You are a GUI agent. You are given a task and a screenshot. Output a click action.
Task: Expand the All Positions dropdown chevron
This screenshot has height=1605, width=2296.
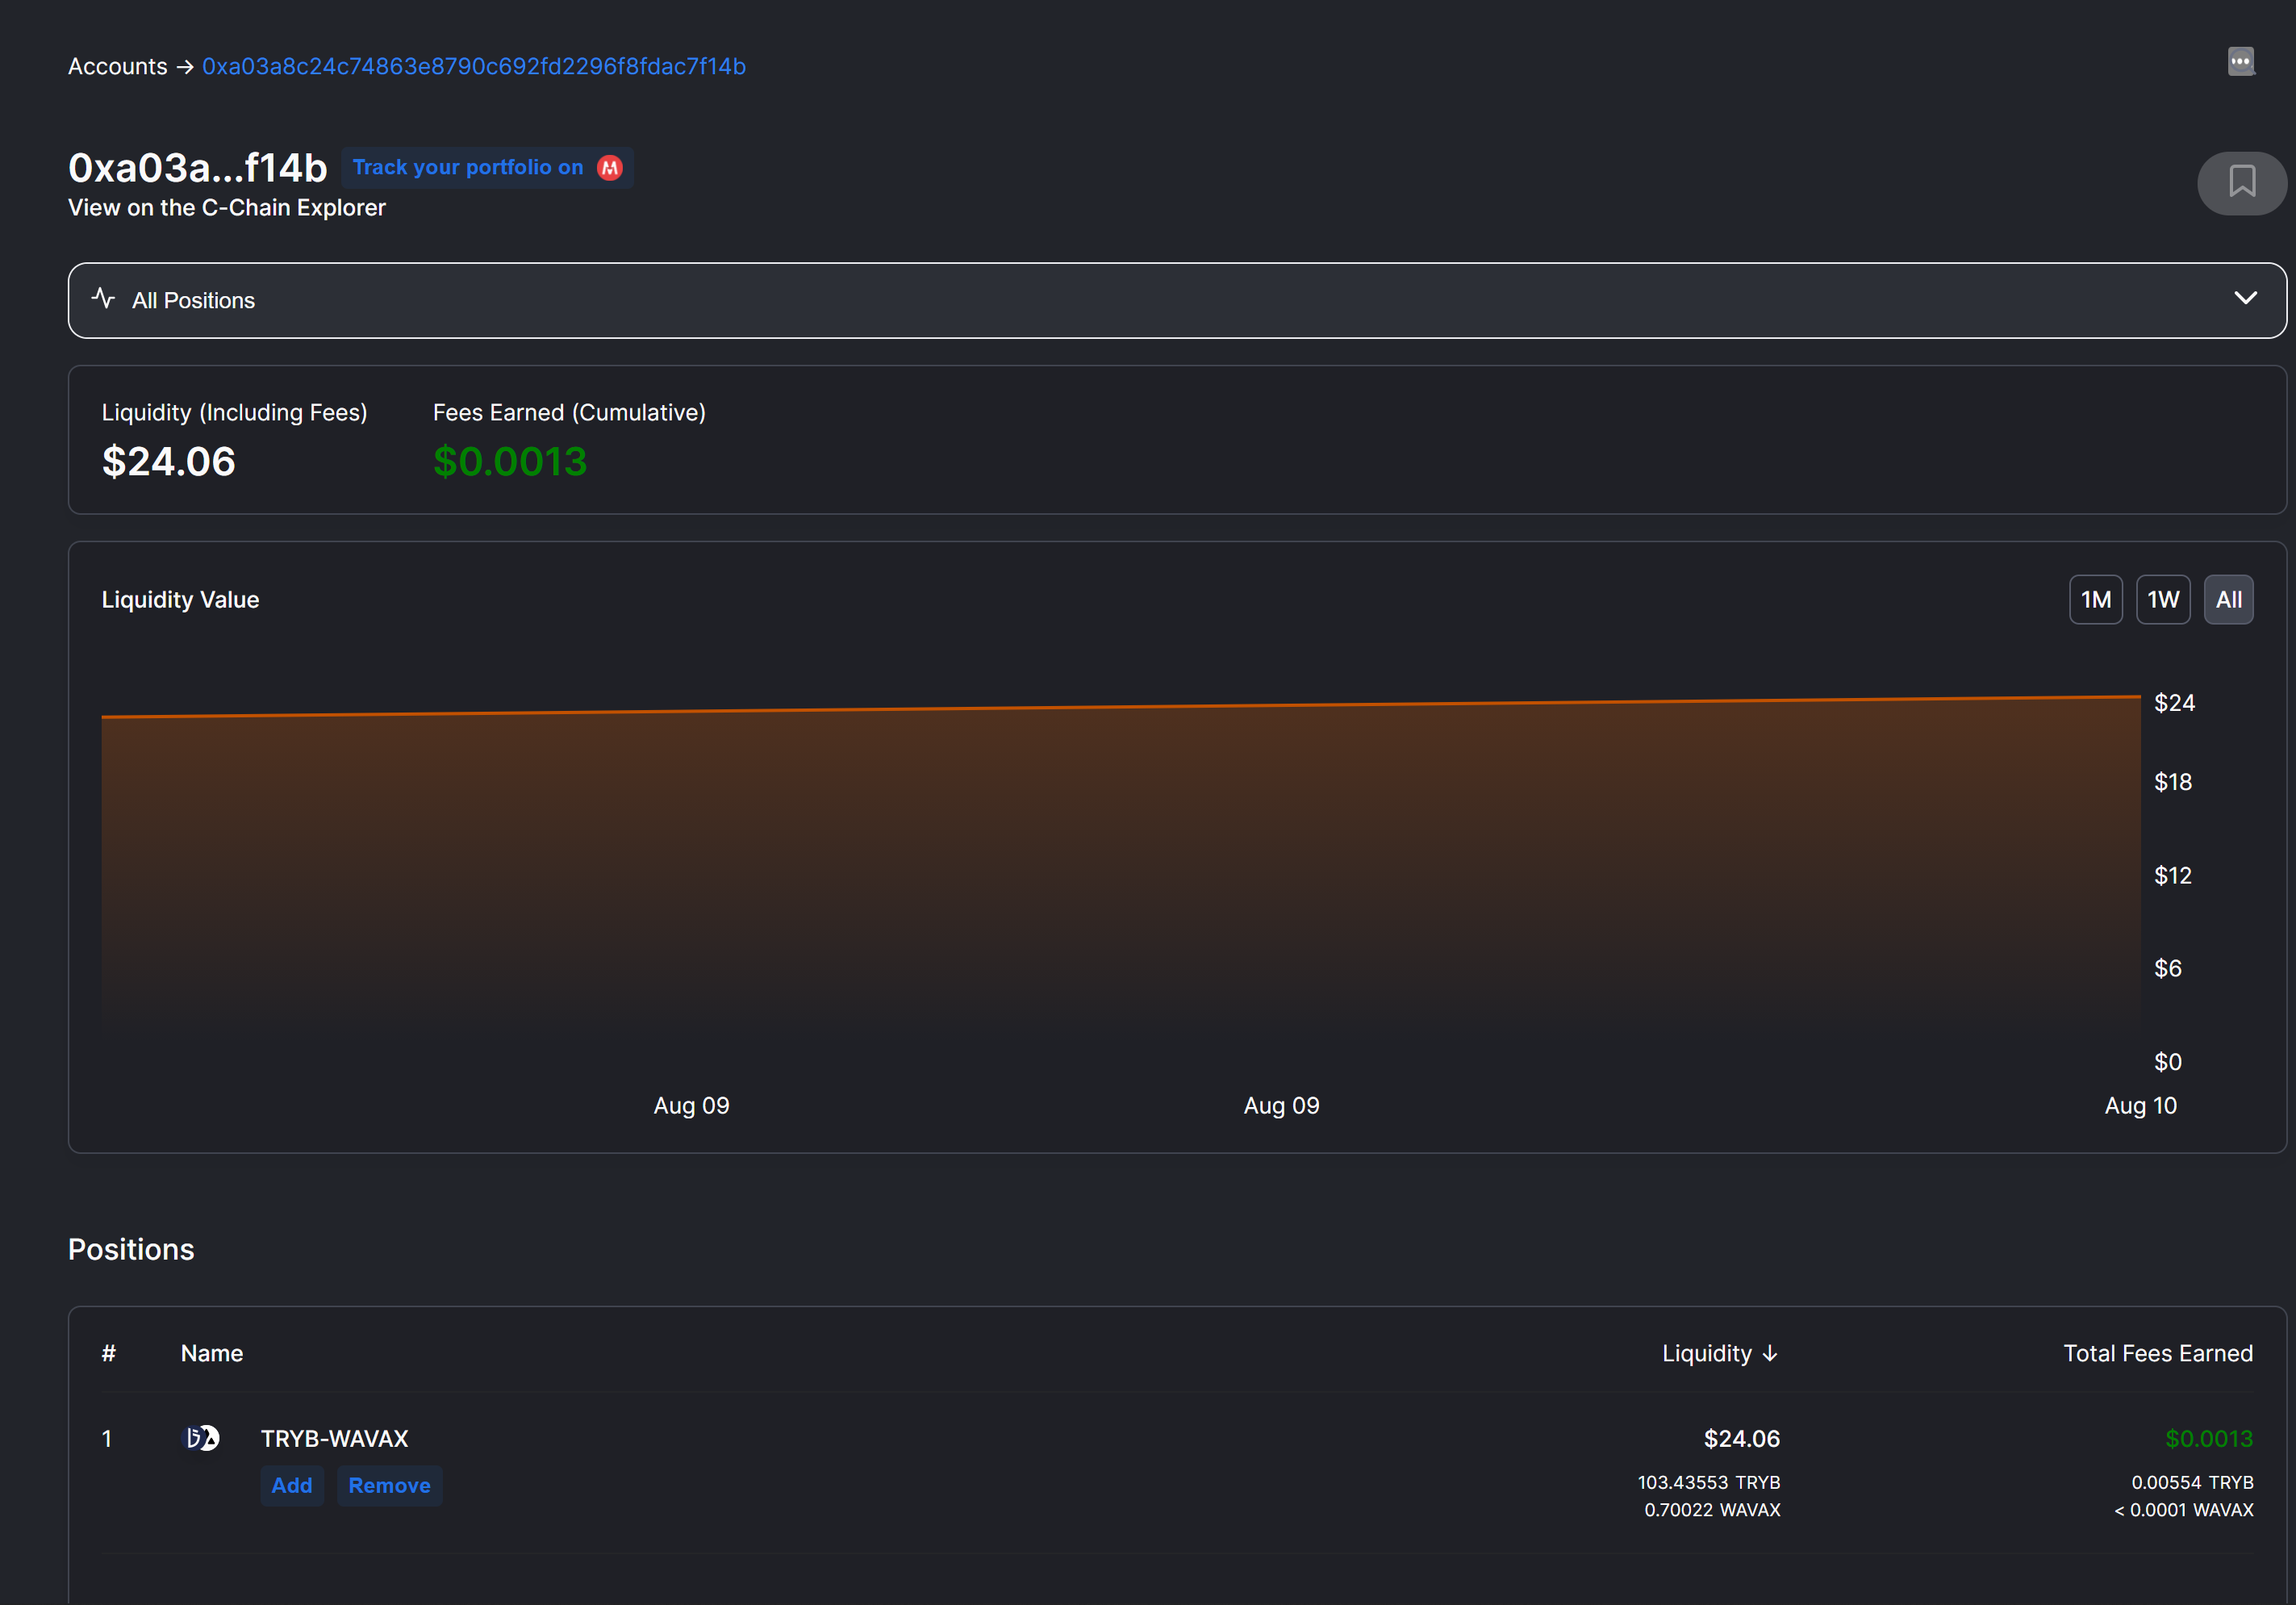(2245, 299)
